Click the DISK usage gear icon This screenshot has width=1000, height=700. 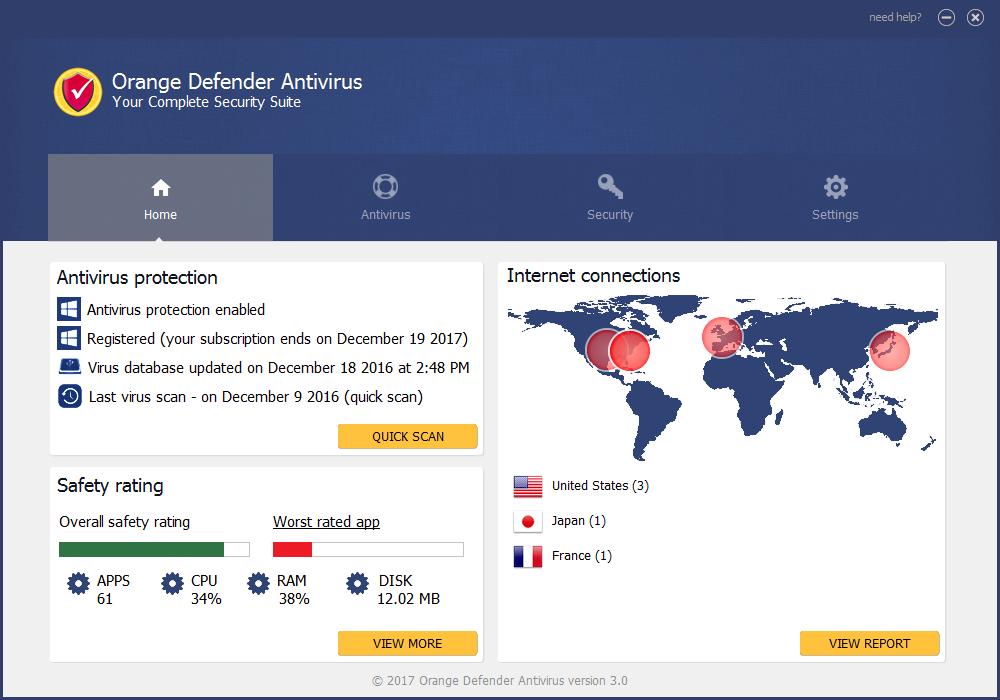coord(357,584)
